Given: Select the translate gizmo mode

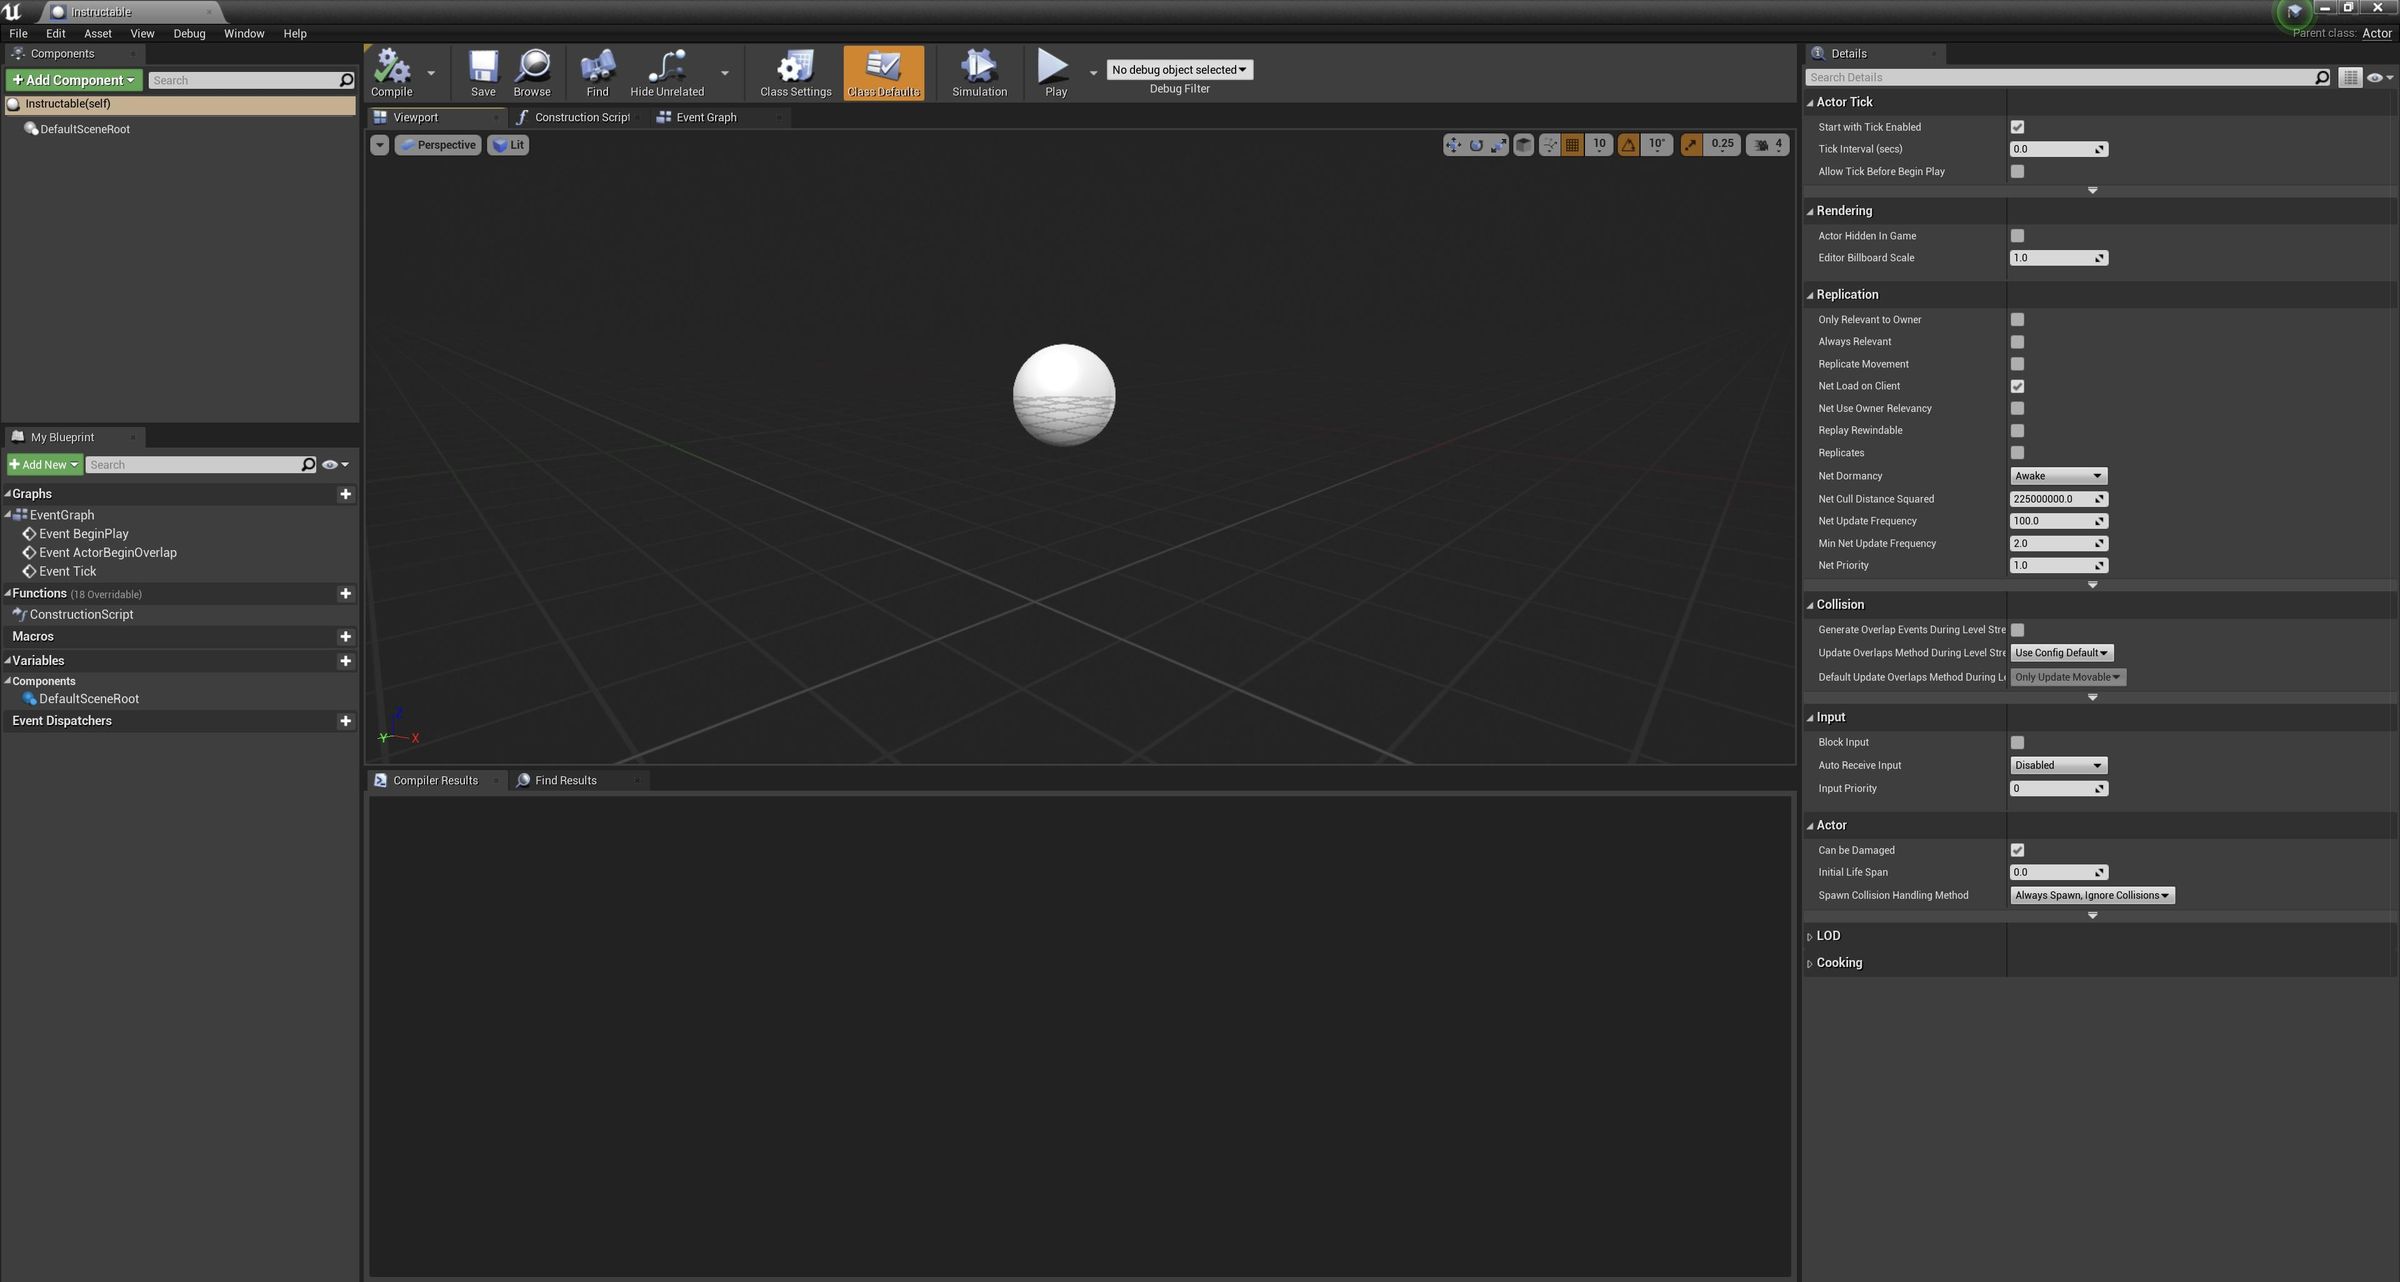Looking at the screenshot, I should point(1453,145).
